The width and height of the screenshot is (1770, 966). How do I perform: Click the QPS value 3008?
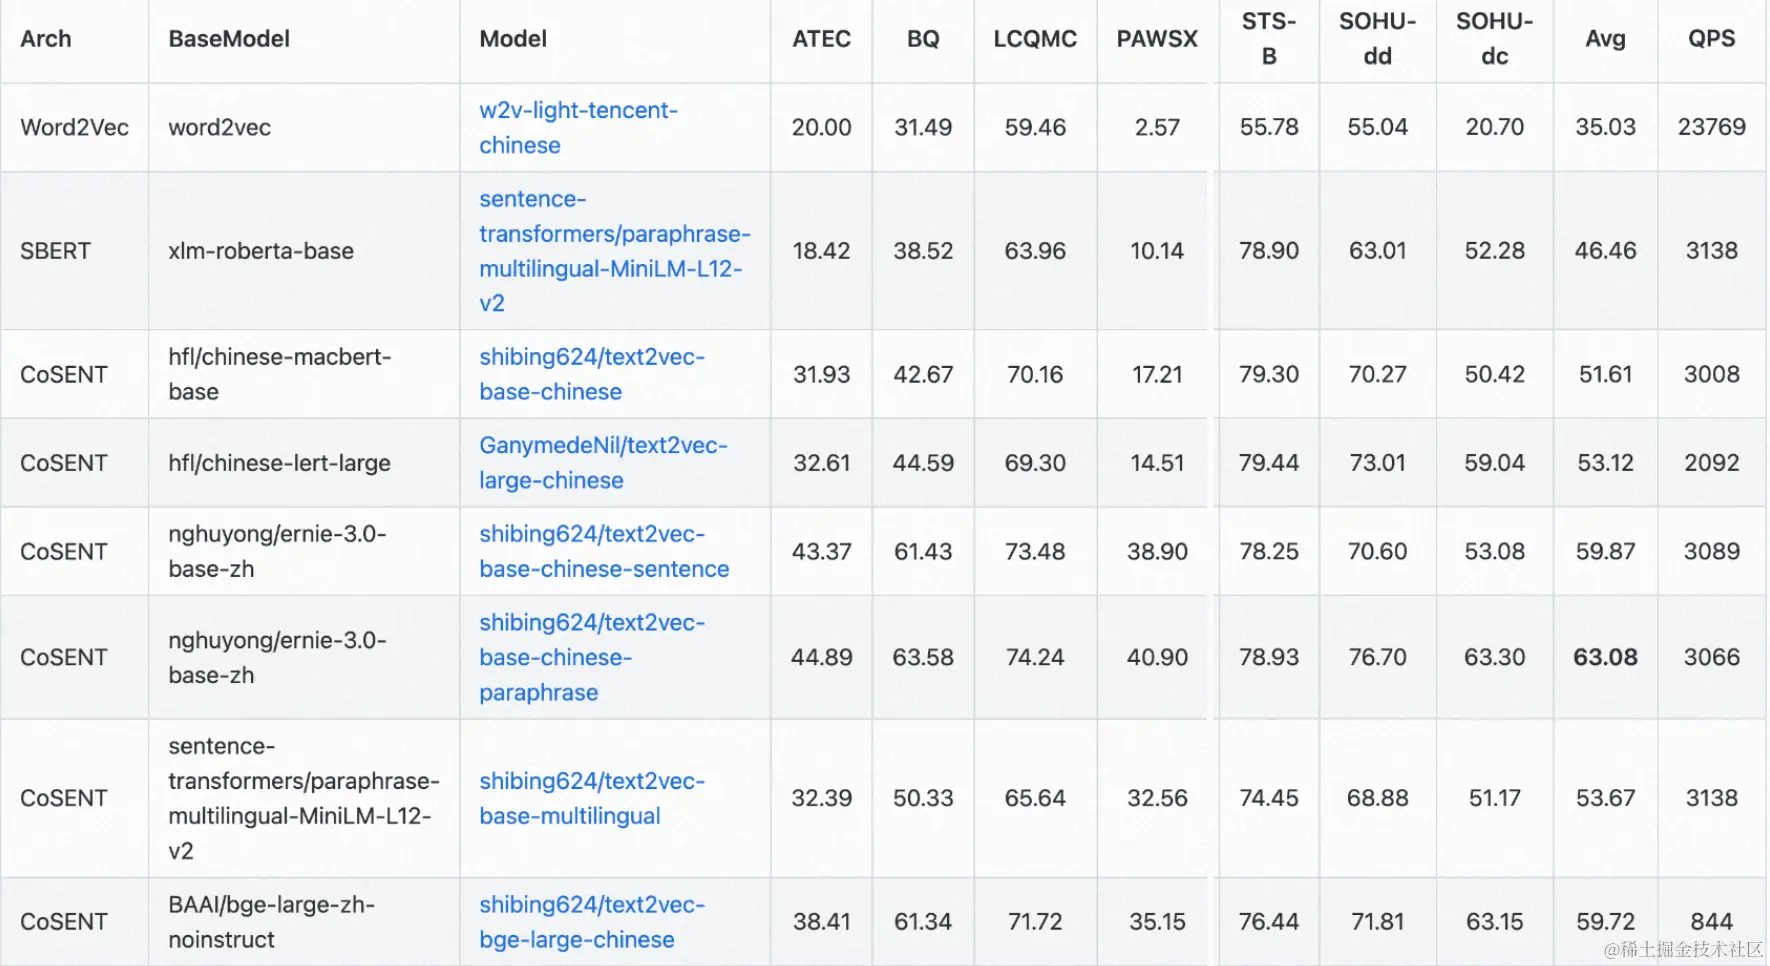1712,374
